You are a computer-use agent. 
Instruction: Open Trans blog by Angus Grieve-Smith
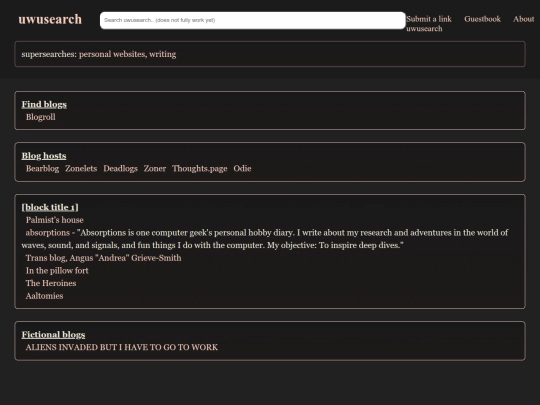pos(103,258)
